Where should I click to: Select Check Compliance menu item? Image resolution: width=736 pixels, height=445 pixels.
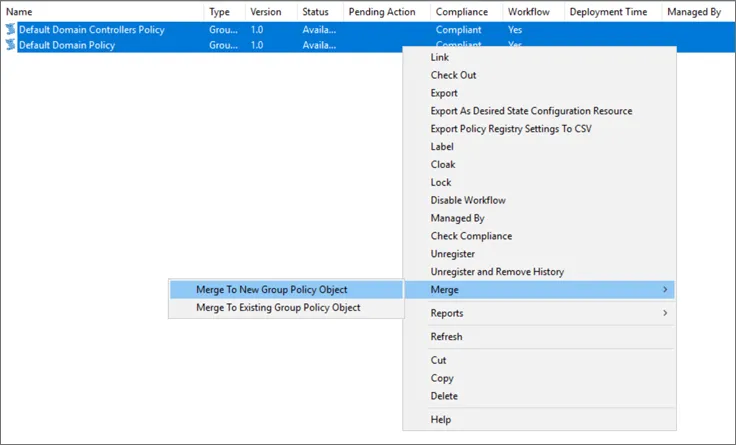[471, 236]
